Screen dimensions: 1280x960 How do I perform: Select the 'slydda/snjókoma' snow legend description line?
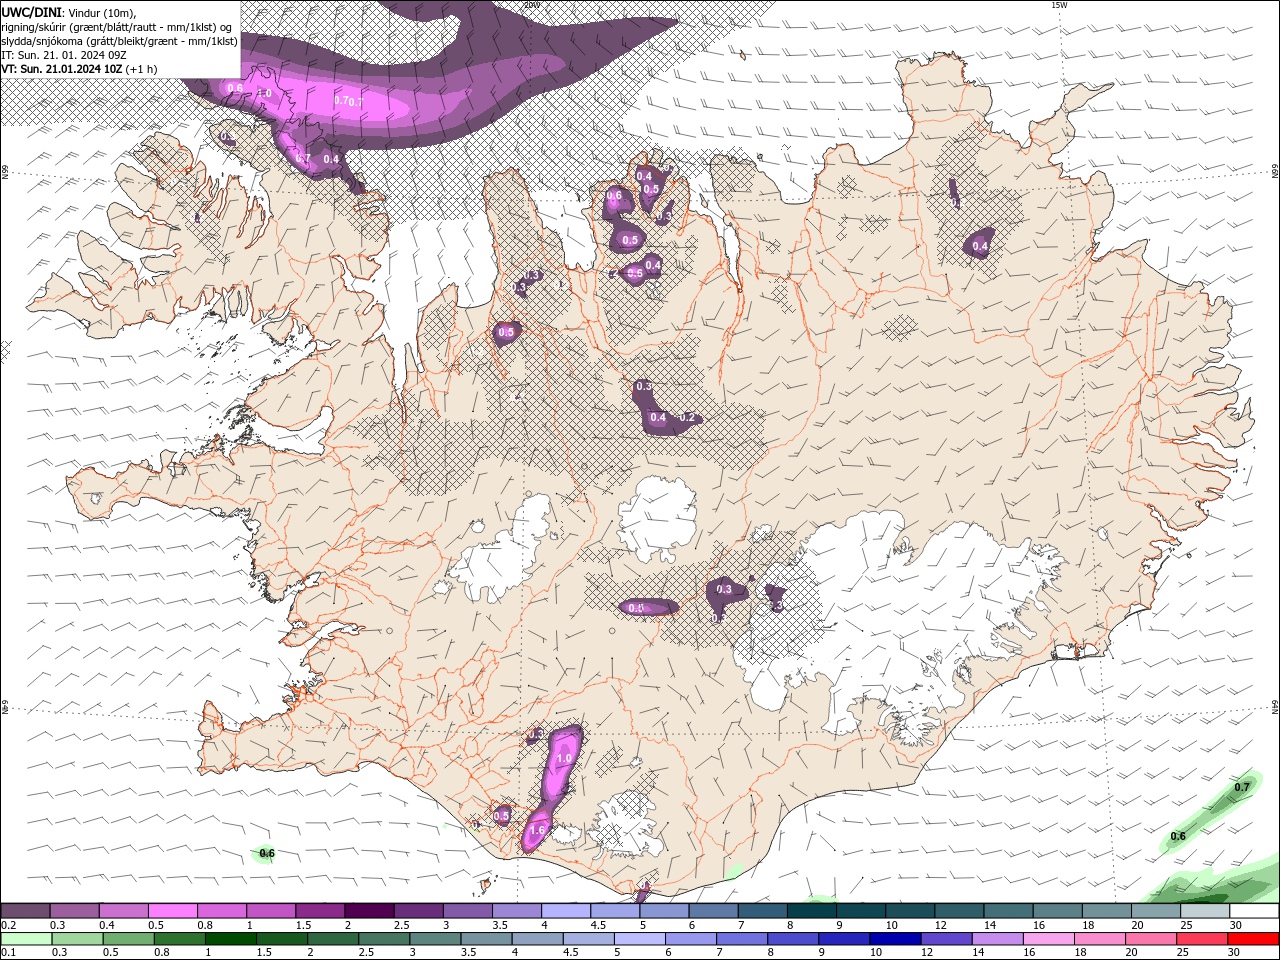click(x=119, y=41)
